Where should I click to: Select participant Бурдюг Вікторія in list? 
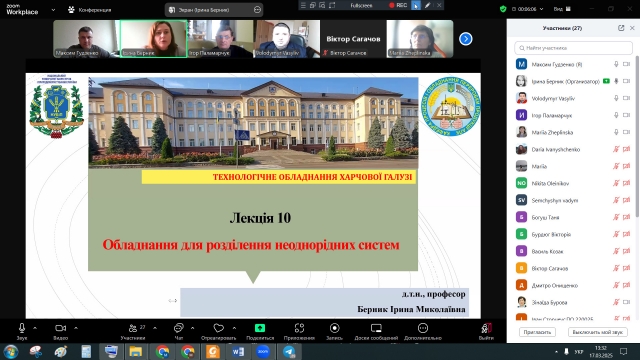coord(573,234)
